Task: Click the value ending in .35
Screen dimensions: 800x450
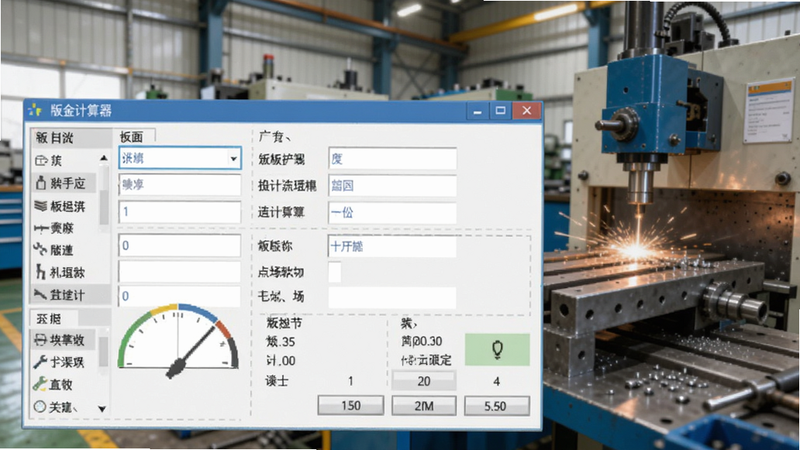Action: click(281, 341)
